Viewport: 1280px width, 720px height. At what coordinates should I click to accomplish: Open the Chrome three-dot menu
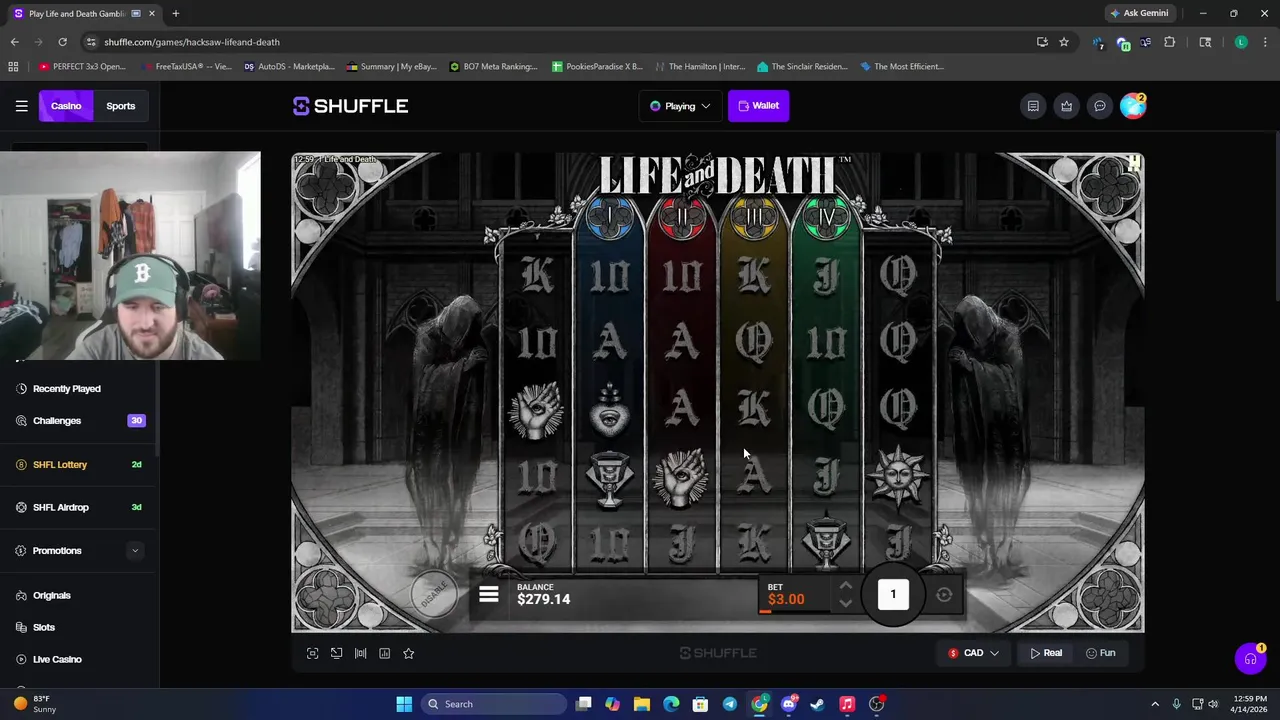point(1266,42)
